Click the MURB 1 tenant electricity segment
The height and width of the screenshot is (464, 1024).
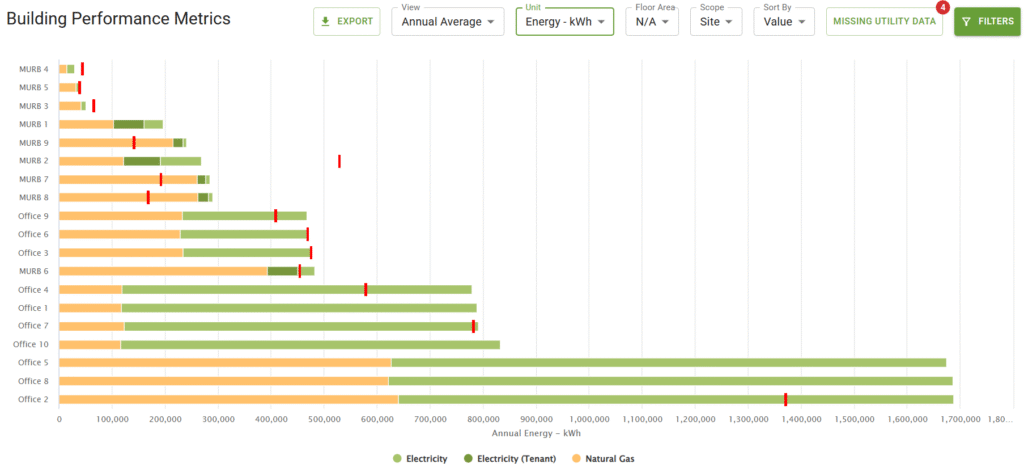click(128, 124)
